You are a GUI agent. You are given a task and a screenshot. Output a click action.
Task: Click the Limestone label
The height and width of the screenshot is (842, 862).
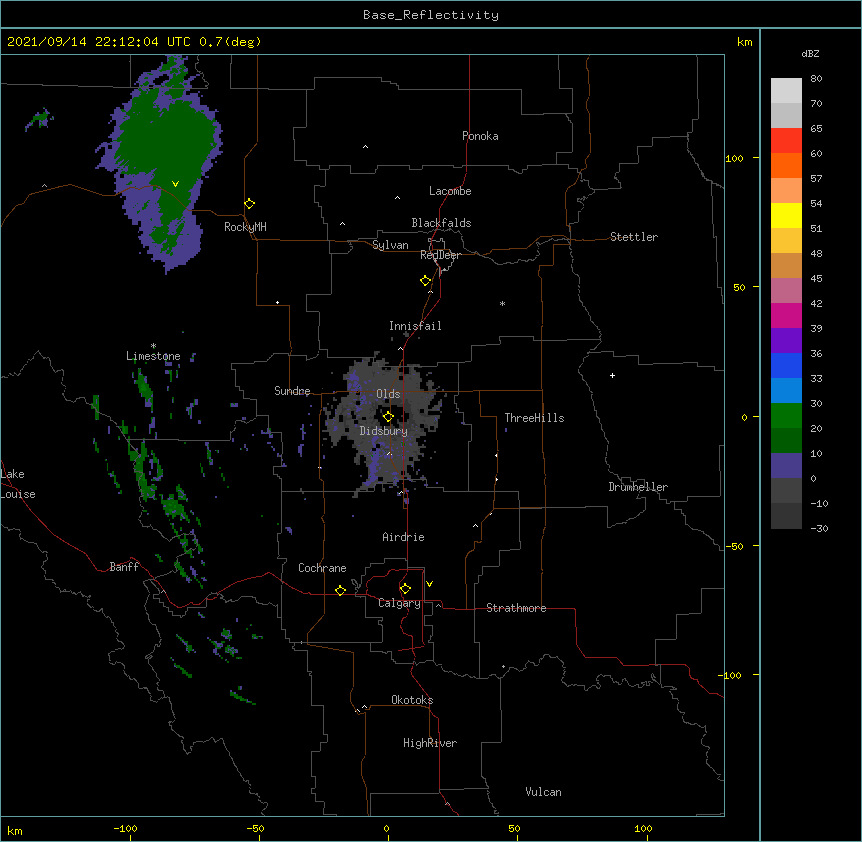[x=153, y=356]
